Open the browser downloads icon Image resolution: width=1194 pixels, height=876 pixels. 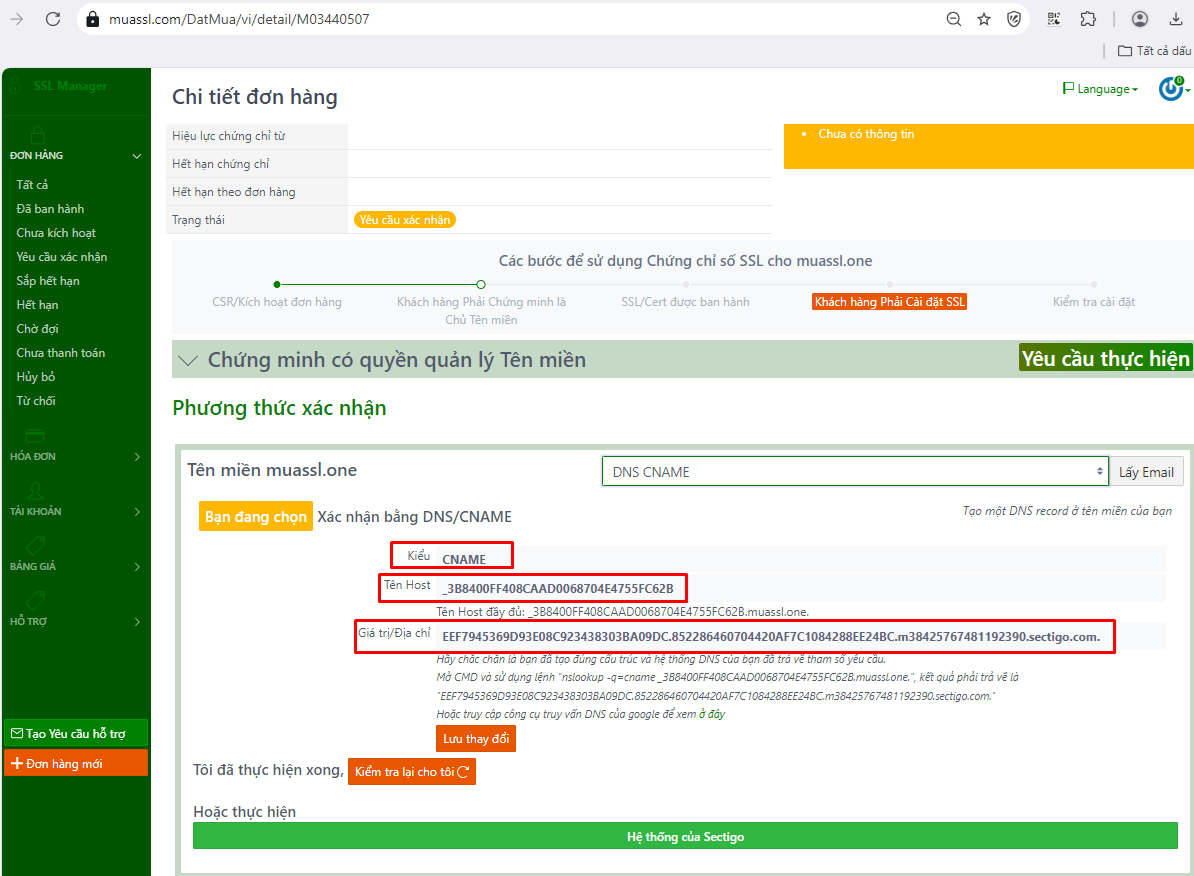(1174, 19)
